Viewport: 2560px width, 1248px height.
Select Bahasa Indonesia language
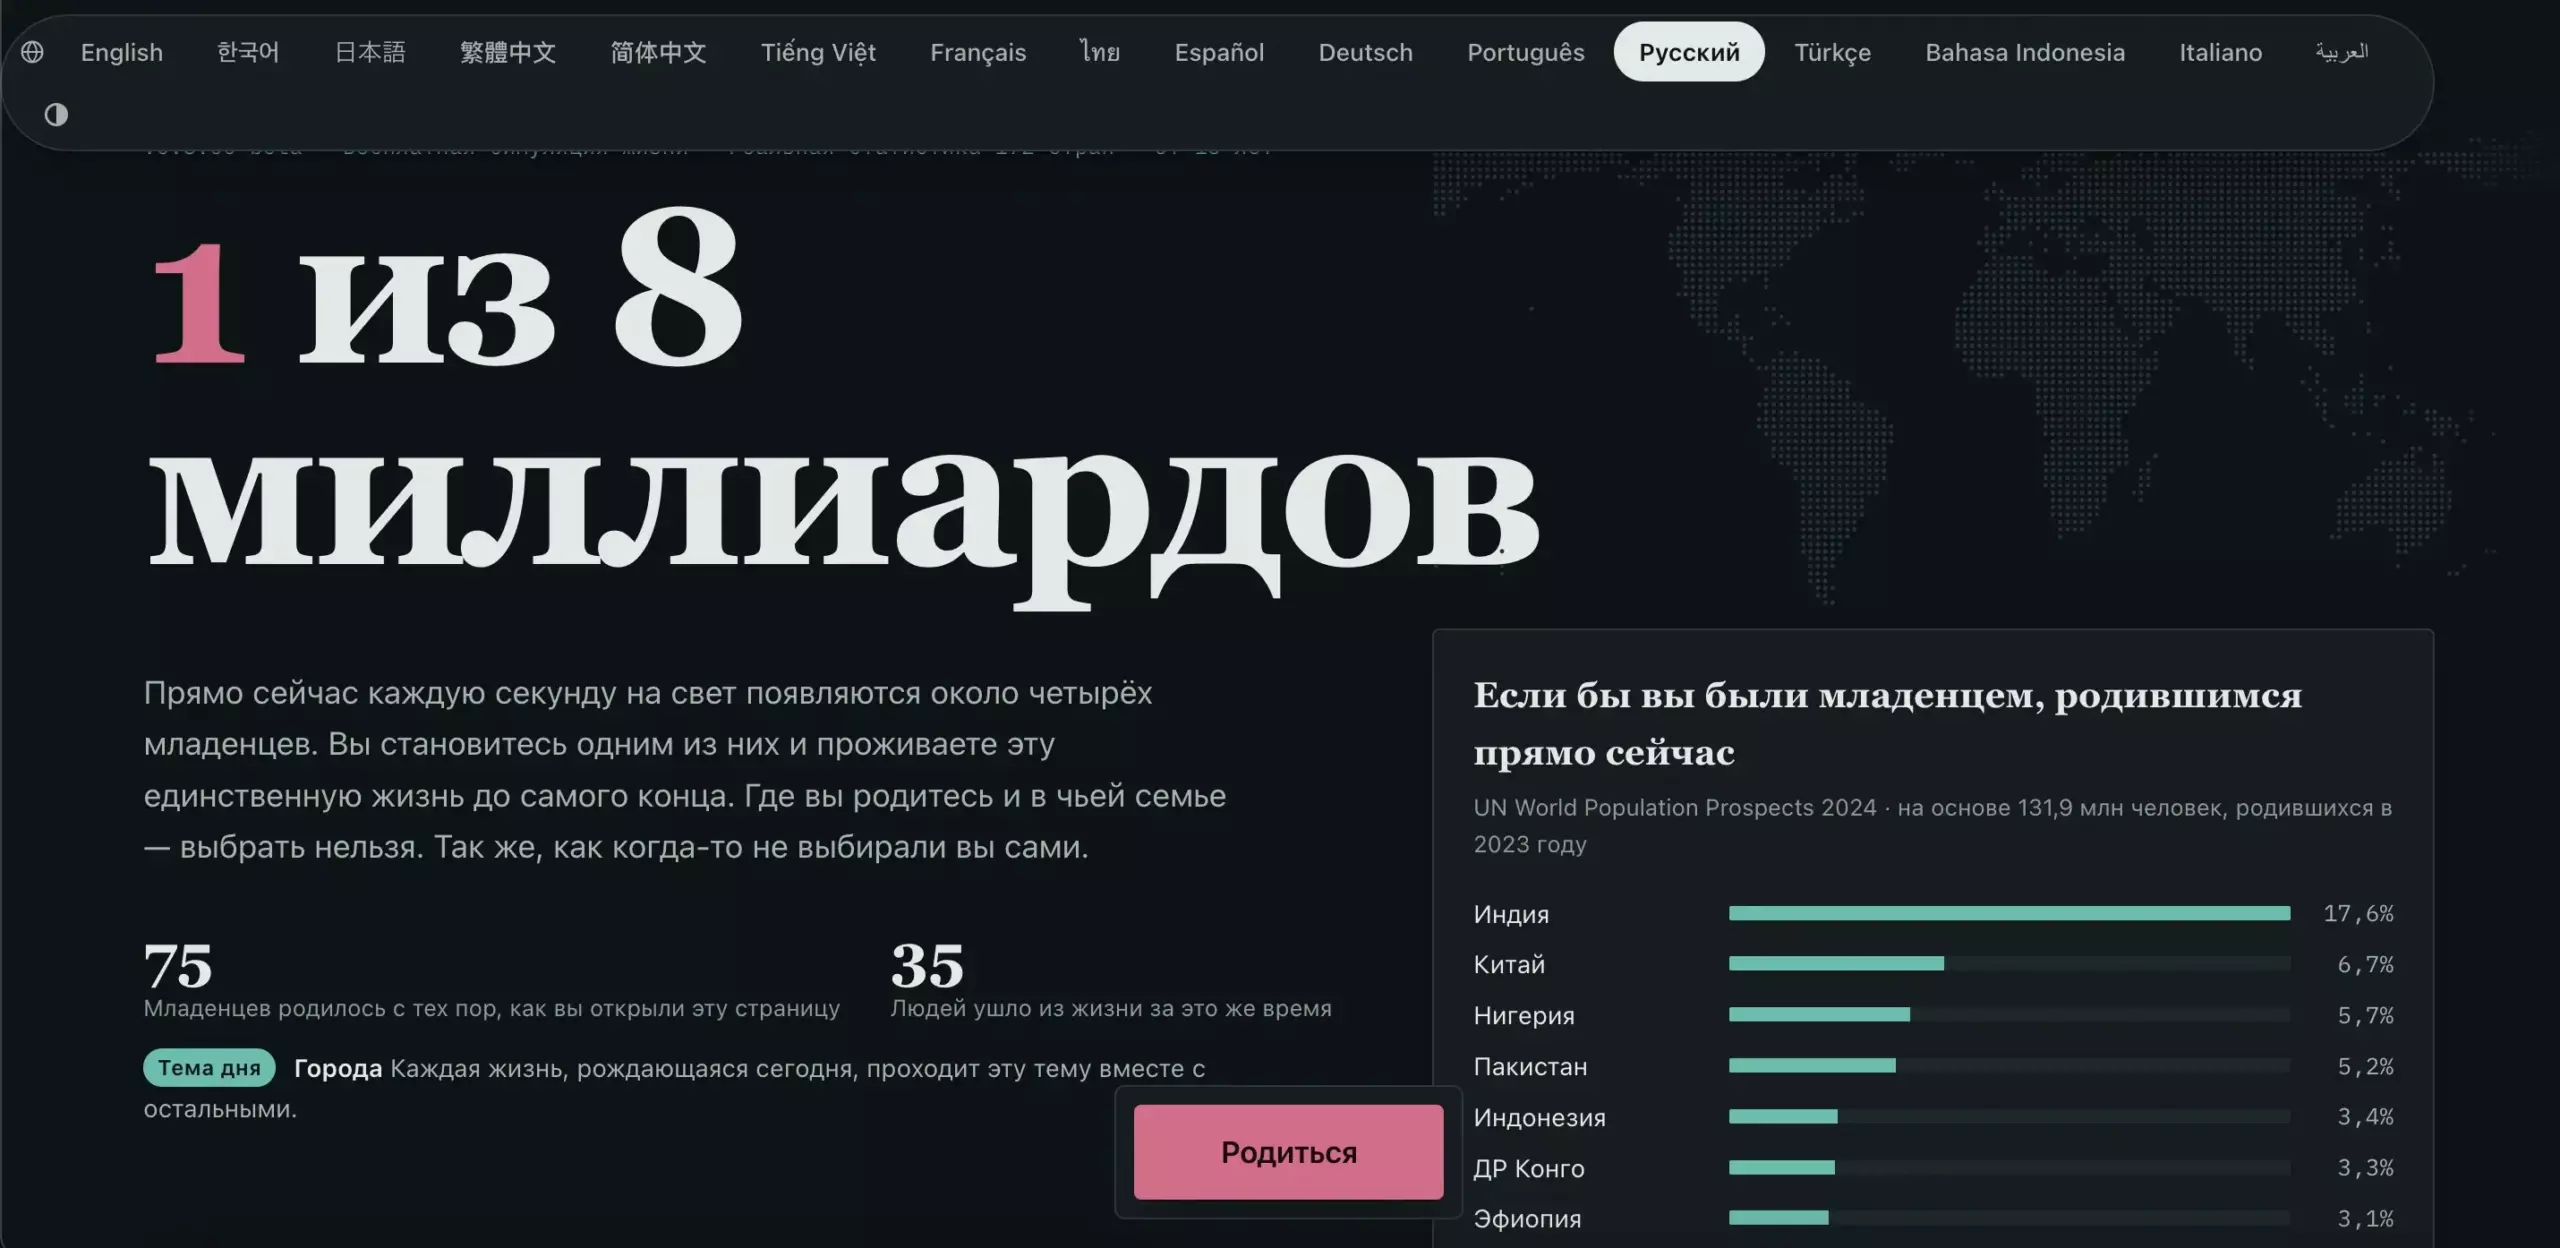tap(2025, 52)
